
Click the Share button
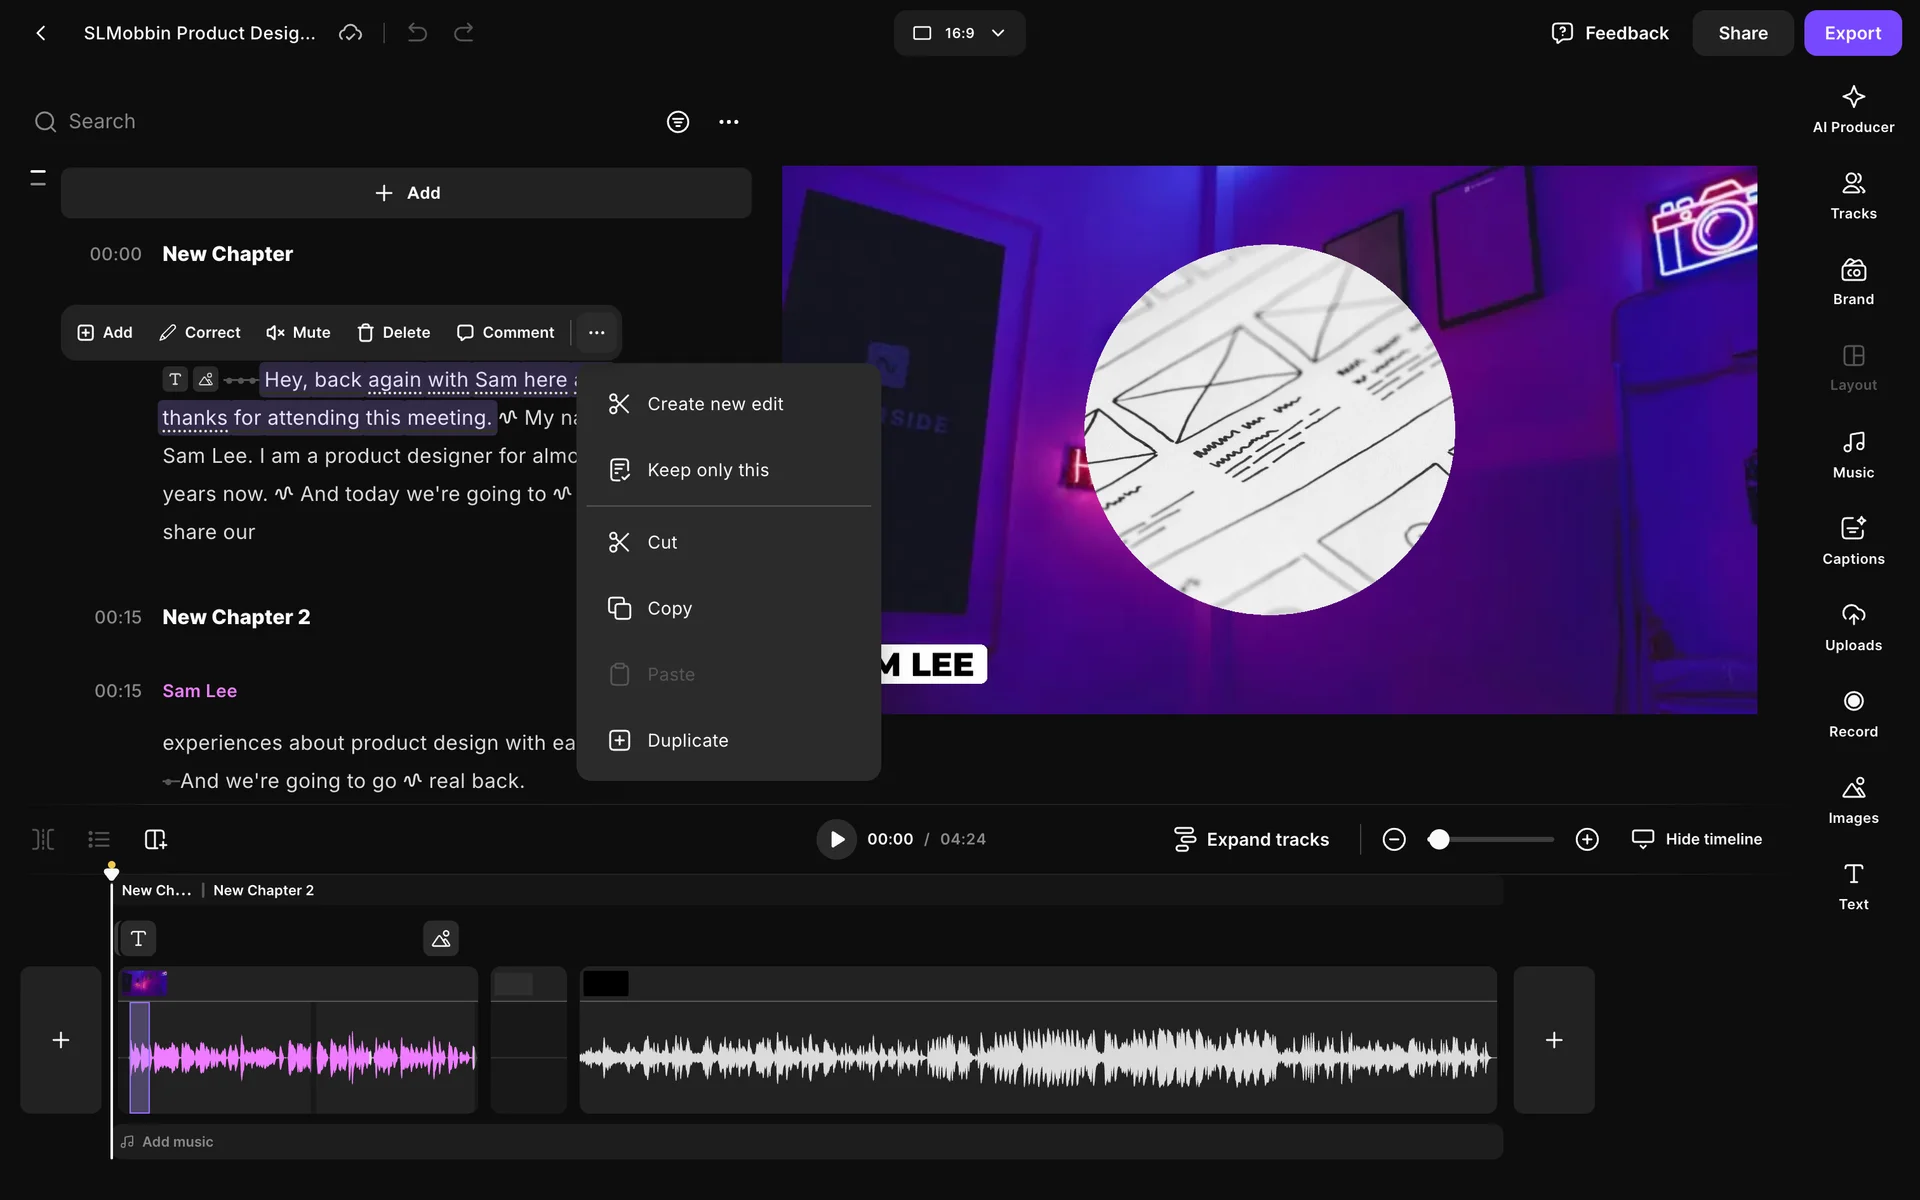(x=1741, y=33)
